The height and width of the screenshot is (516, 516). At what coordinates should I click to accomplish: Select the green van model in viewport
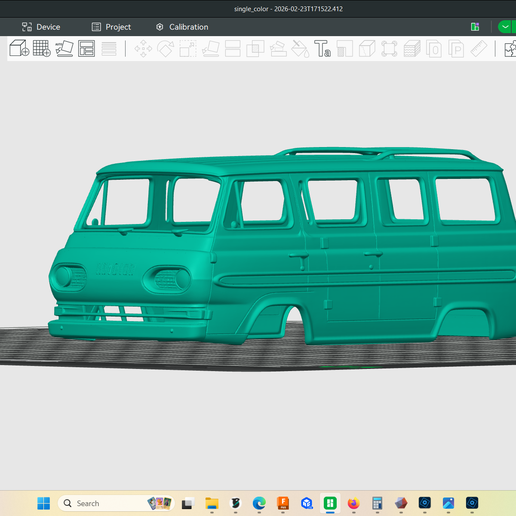tap(283, 247)
